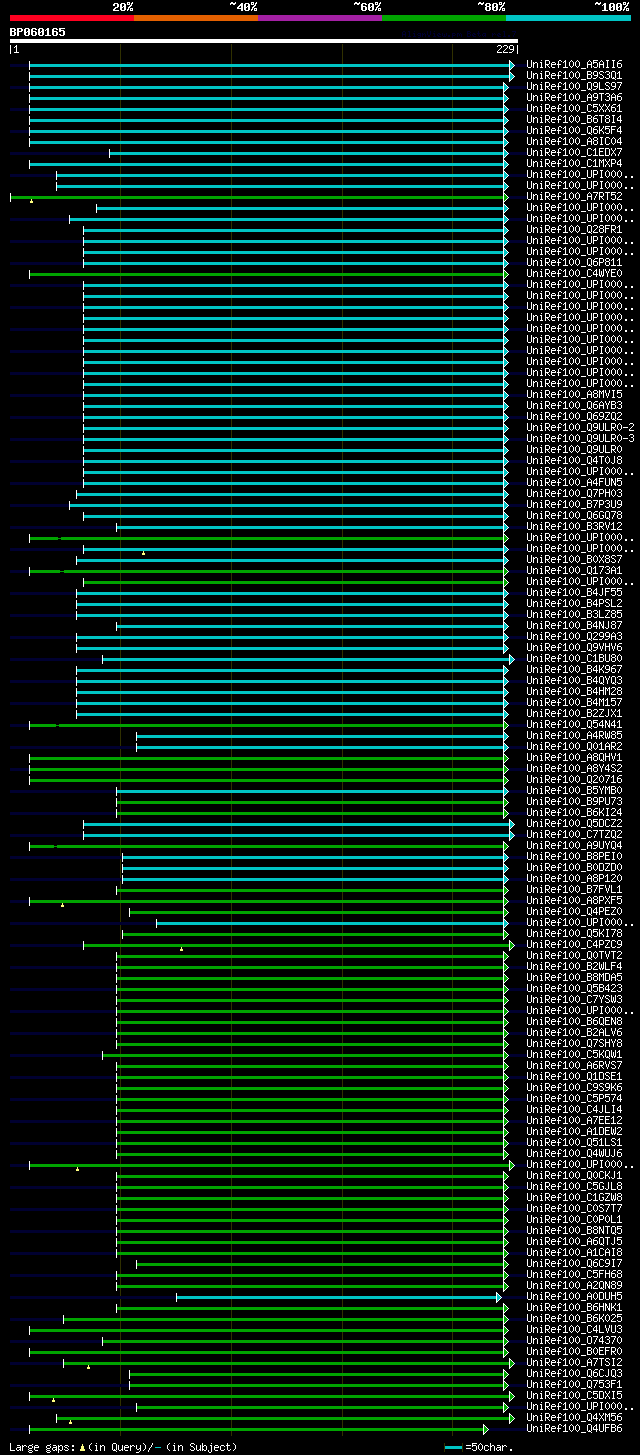Viewport: 640px width, 1455px height.
Task: Click the UniRef100_B3RV12 label
Action: point(574,526)
